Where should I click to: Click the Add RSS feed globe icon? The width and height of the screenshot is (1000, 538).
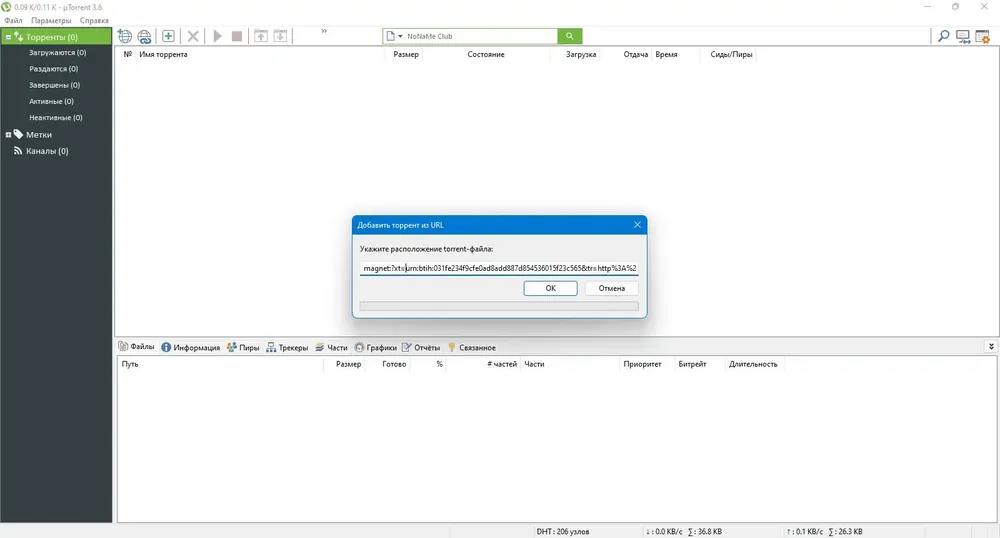145,36
